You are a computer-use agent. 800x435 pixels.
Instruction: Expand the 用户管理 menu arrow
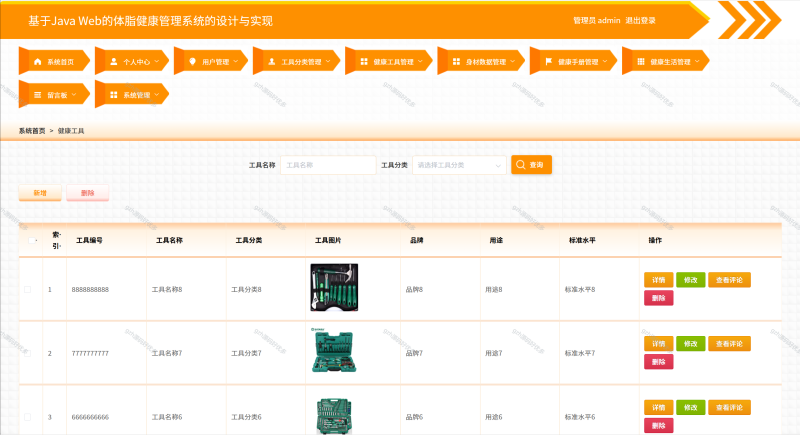236,62
